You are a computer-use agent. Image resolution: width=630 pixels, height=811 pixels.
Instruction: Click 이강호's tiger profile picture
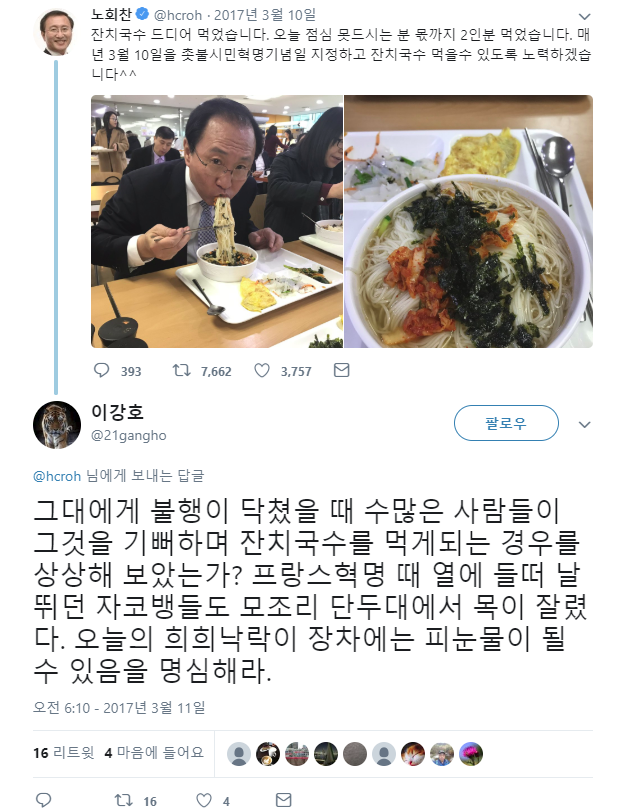coord(57,425)
